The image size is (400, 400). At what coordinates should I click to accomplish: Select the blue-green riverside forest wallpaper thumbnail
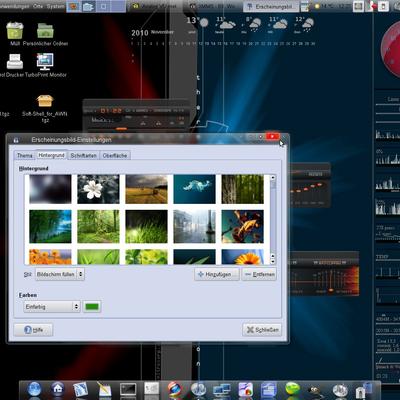50,226
